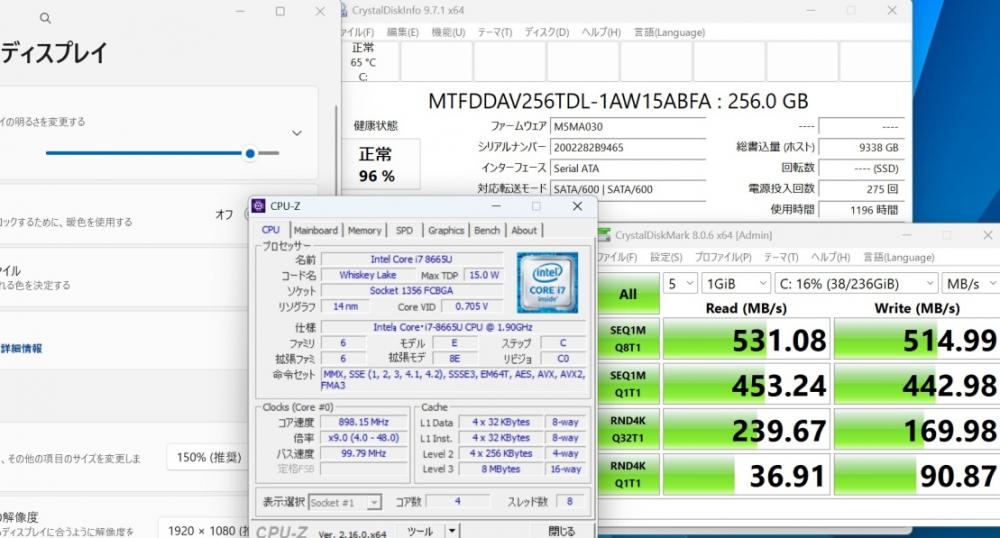Switch to the Bench tab in CPU-Z
Screen dimensions: 1000x538
click(487, 230)
